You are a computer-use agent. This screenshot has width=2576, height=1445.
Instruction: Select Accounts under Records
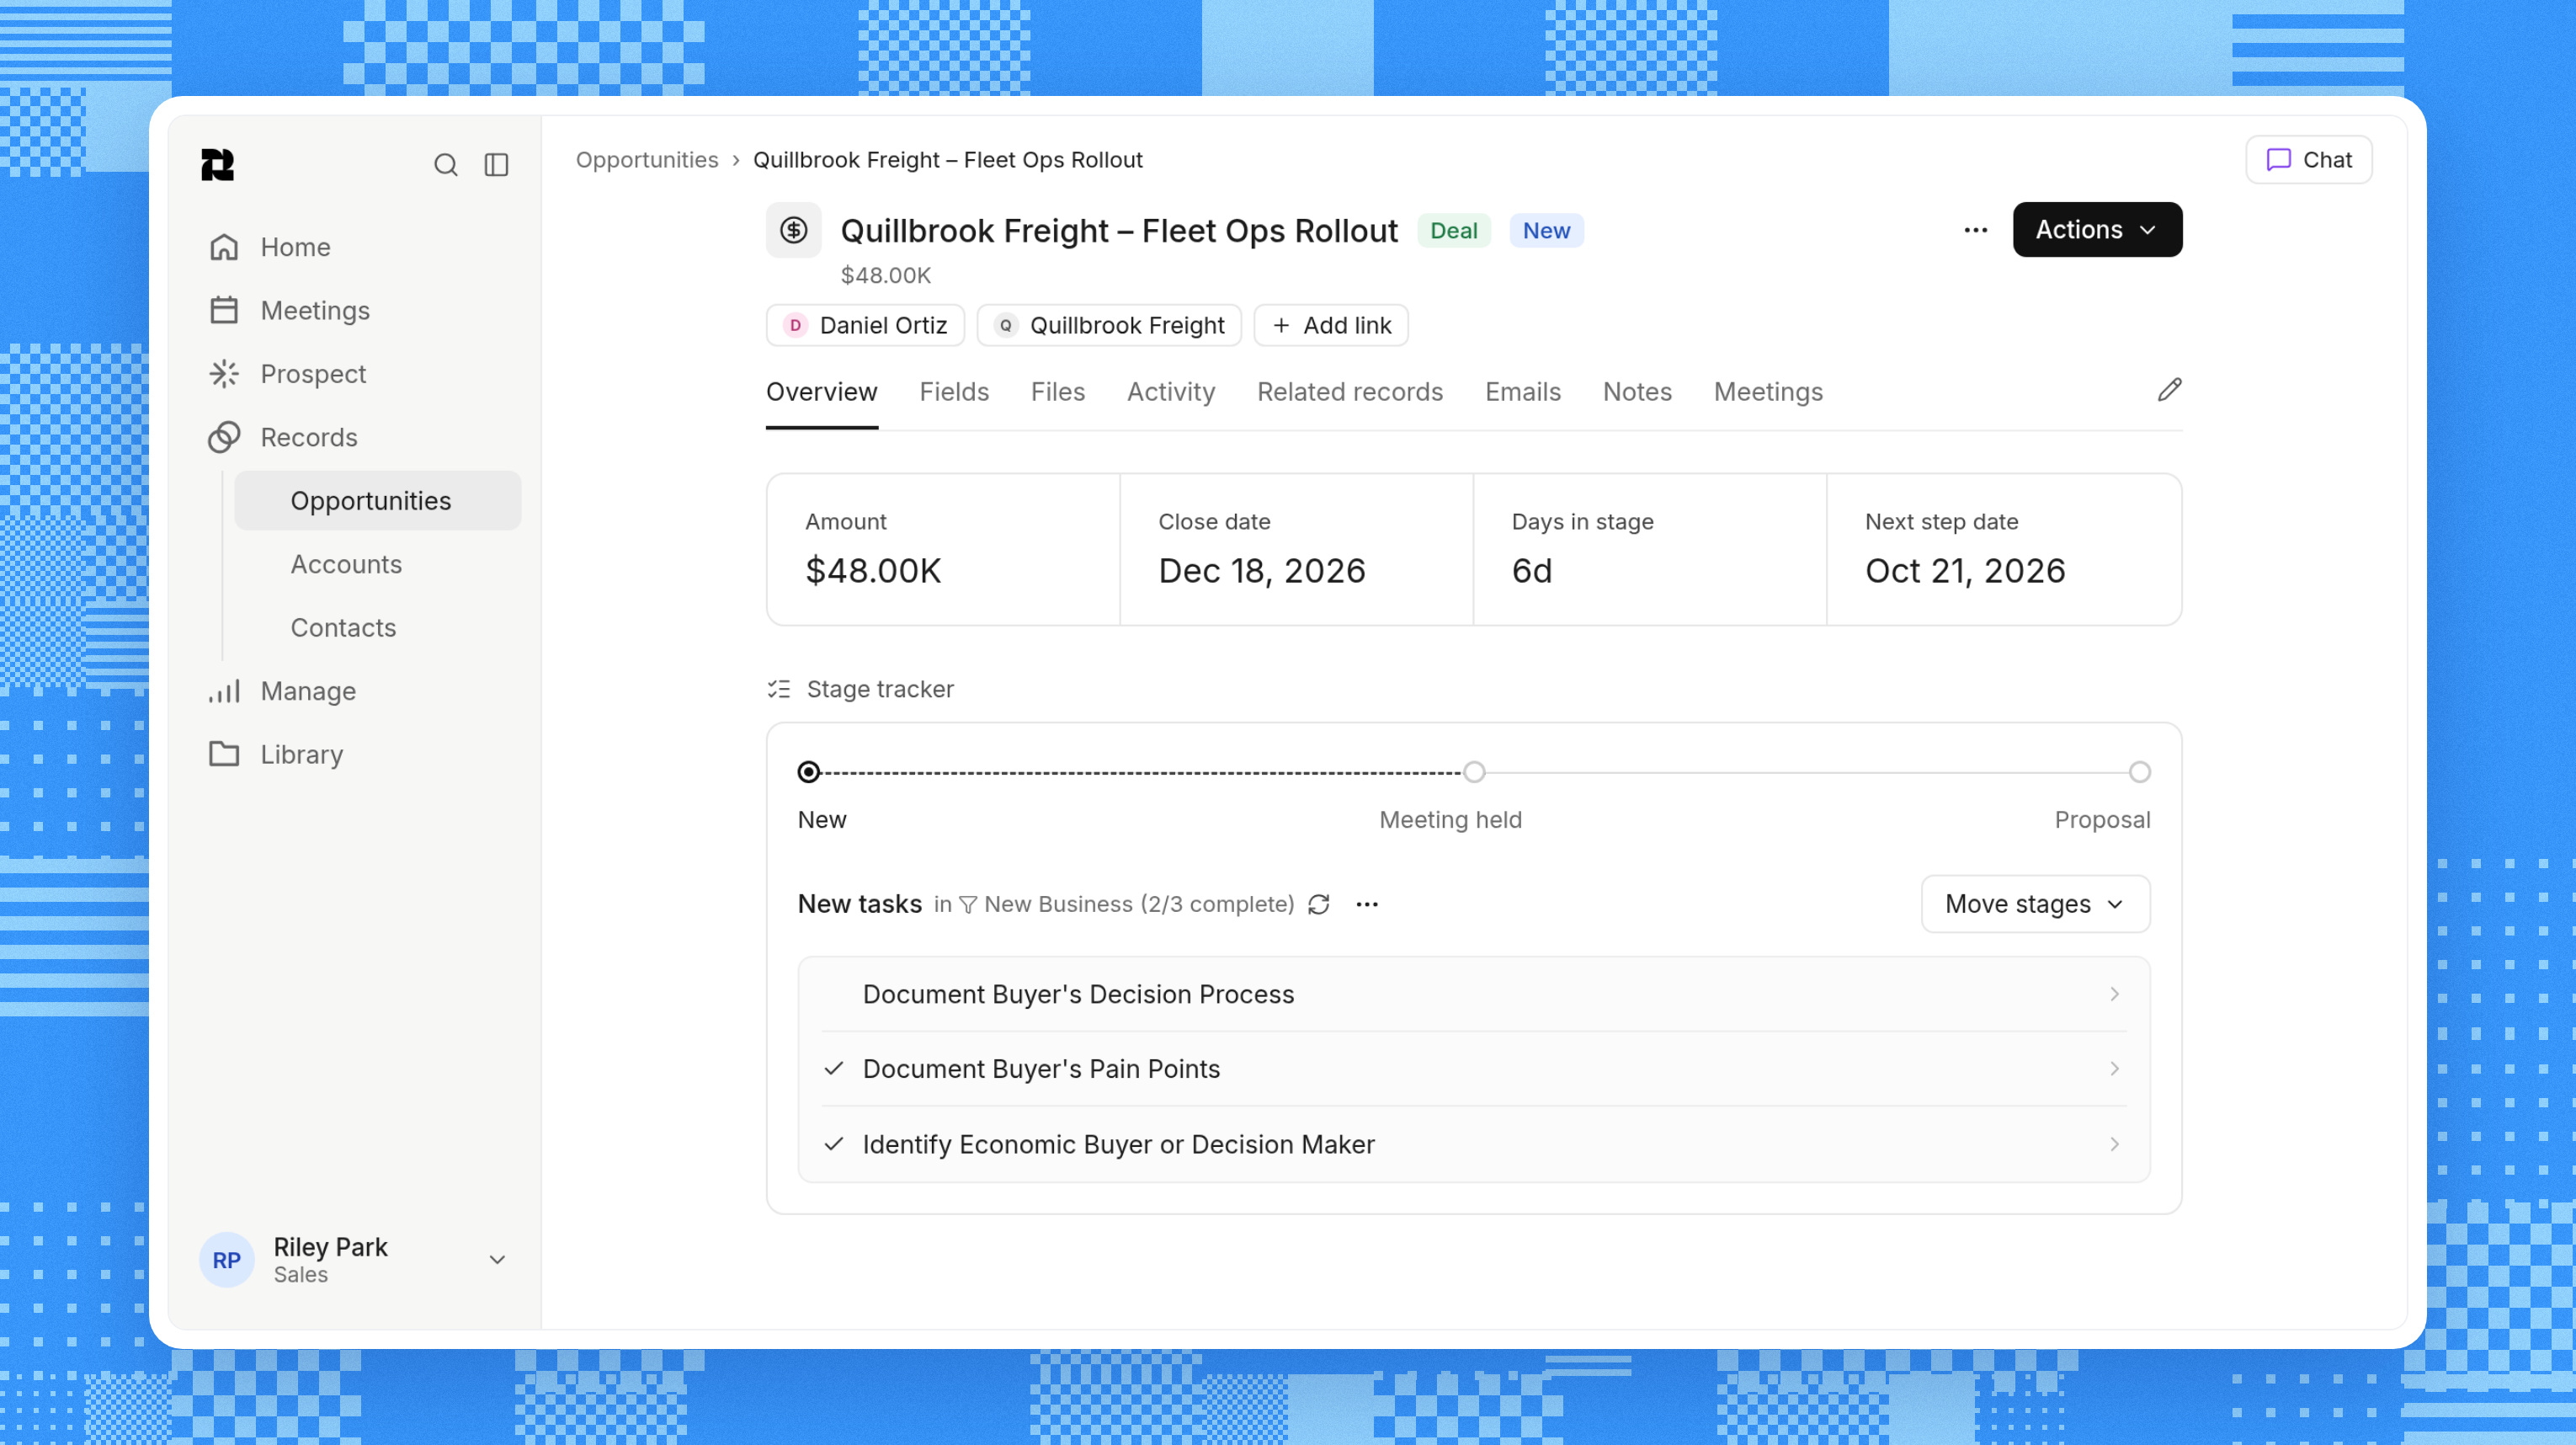coord(346,564)
